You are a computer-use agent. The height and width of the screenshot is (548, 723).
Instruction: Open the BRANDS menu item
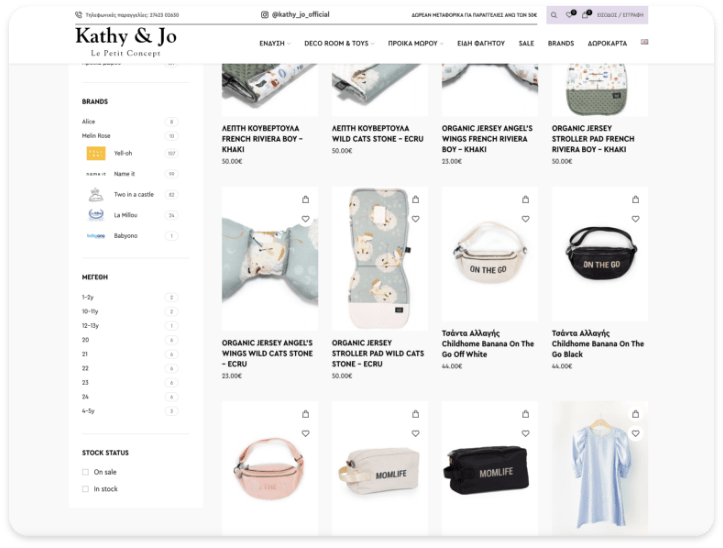pyautogui.click(x=561, y=44)
